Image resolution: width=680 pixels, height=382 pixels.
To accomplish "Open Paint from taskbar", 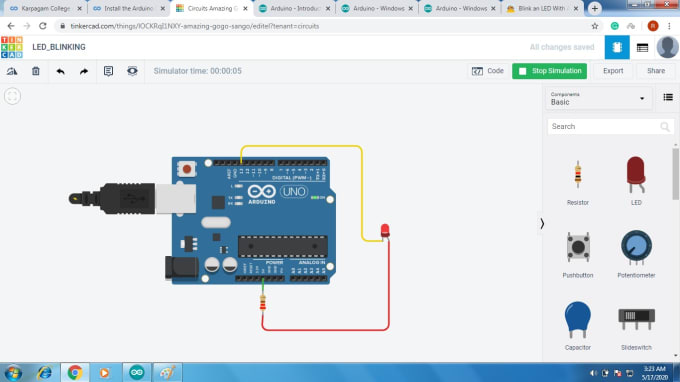I will 168,372.
